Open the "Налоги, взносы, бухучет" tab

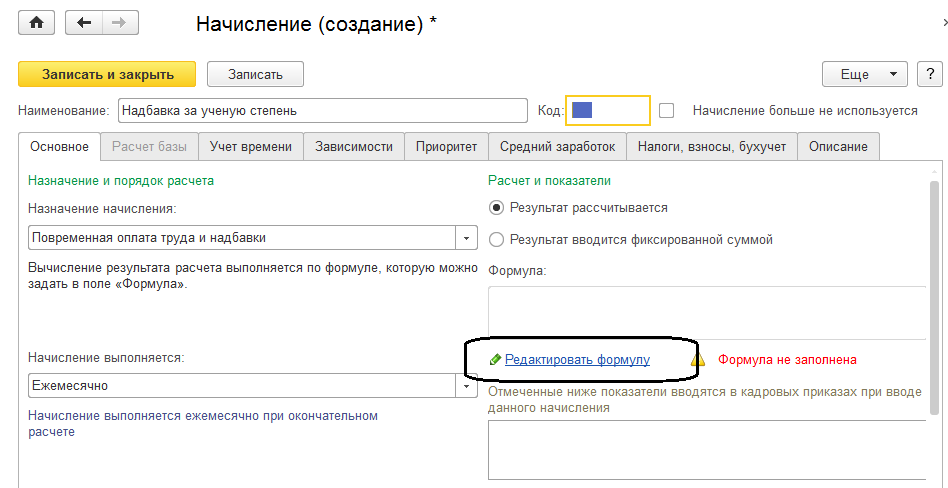click(712, 146)
